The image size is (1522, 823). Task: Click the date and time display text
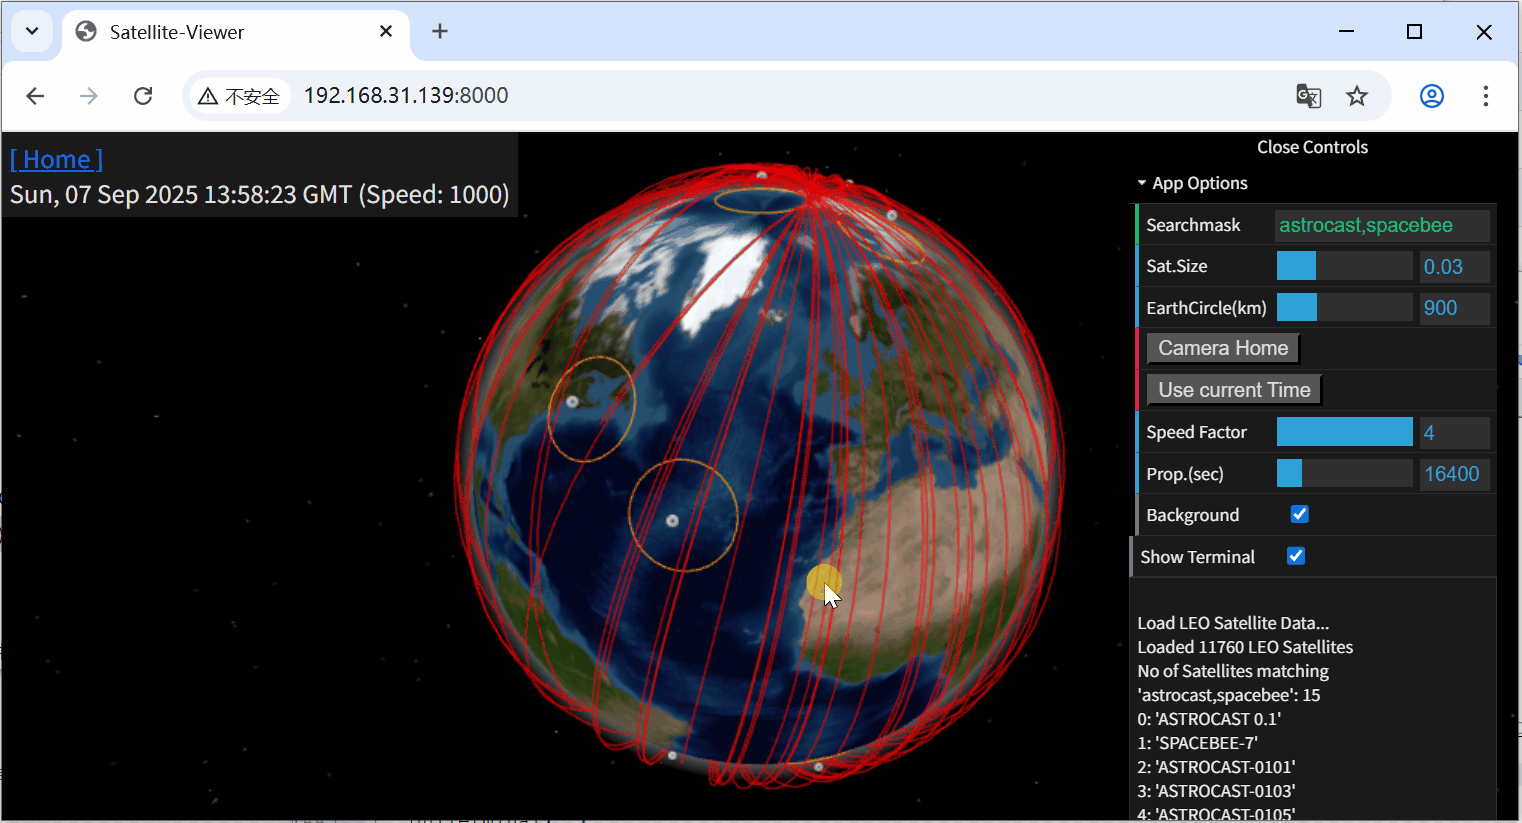(x=259, y=194)
